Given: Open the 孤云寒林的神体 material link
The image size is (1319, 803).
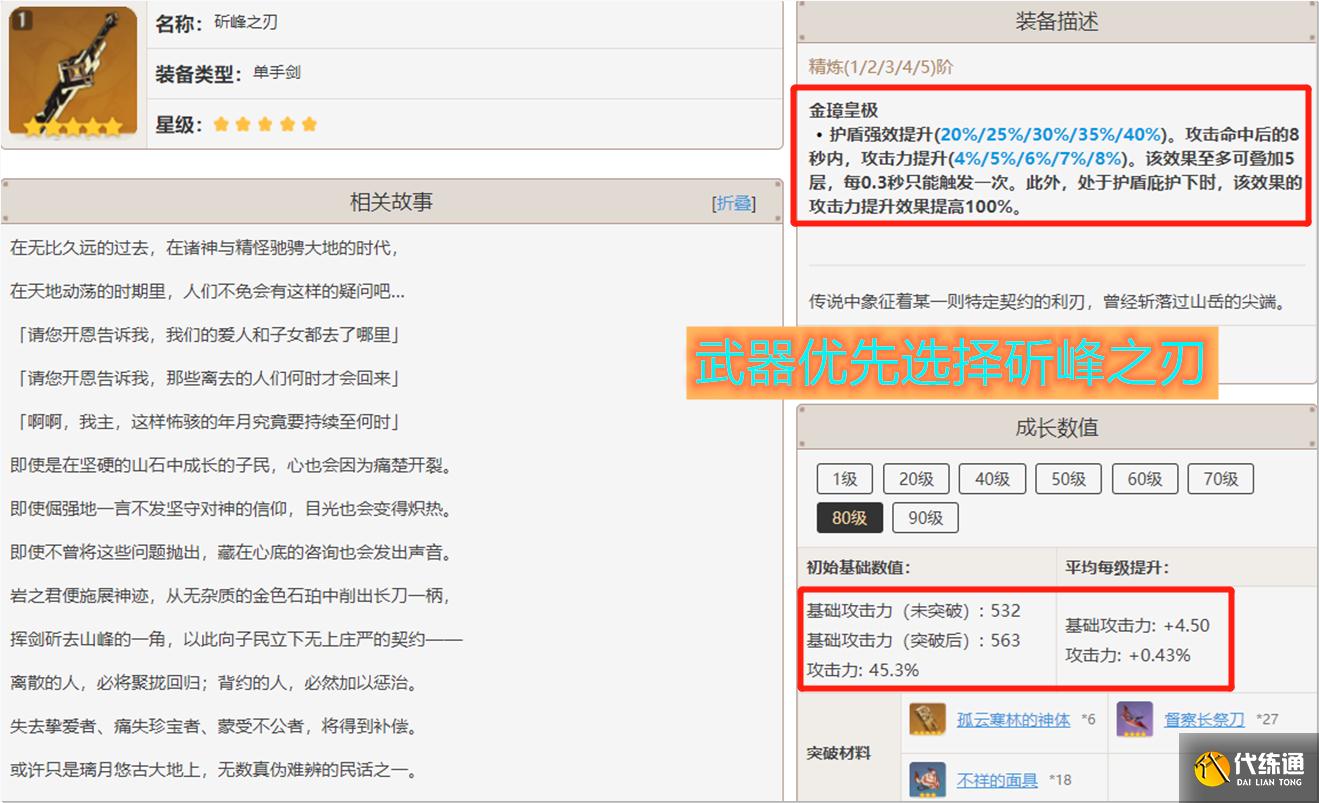Looking at the screenshot, I should tap(1013, 719).
